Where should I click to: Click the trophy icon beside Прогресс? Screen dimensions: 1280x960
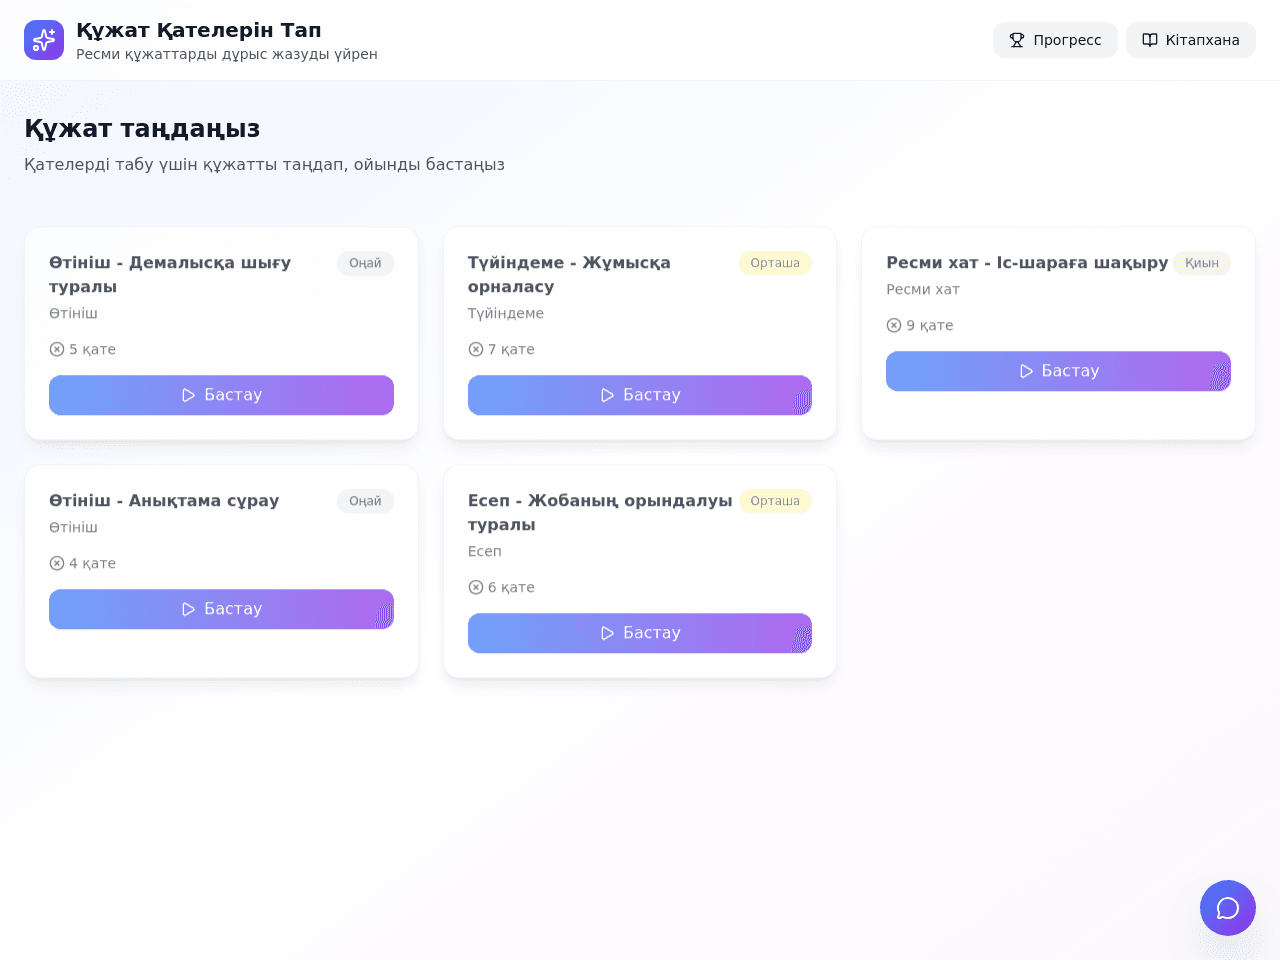(x=1017, y=40)
